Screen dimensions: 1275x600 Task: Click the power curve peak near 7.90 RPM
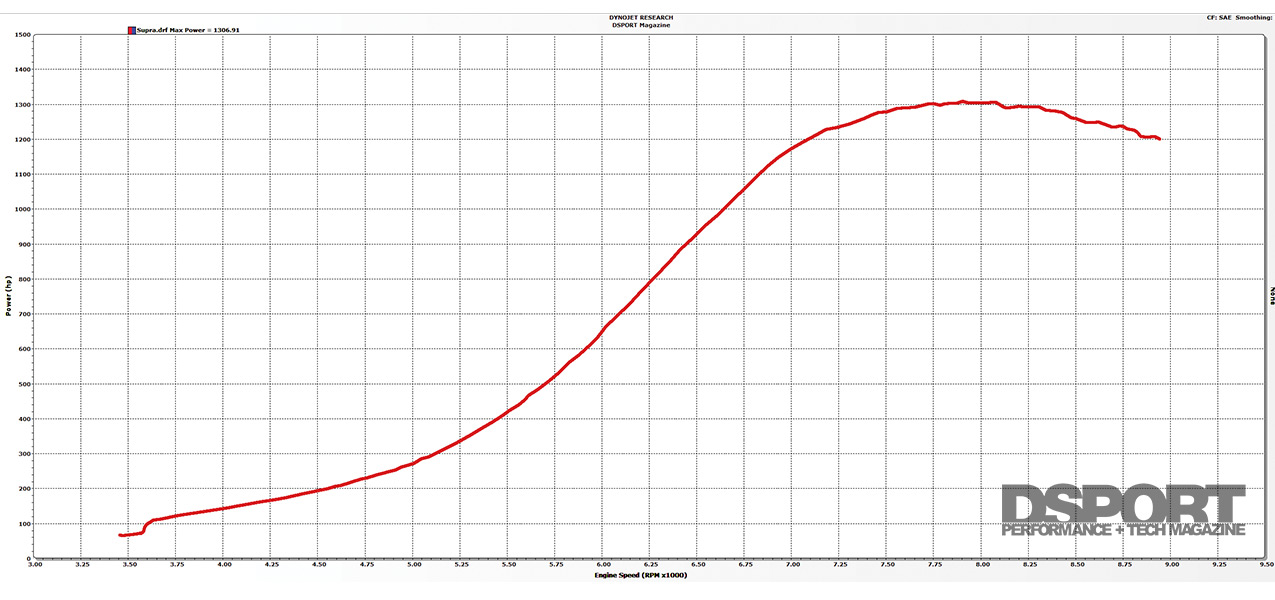[x=962, y=101]
